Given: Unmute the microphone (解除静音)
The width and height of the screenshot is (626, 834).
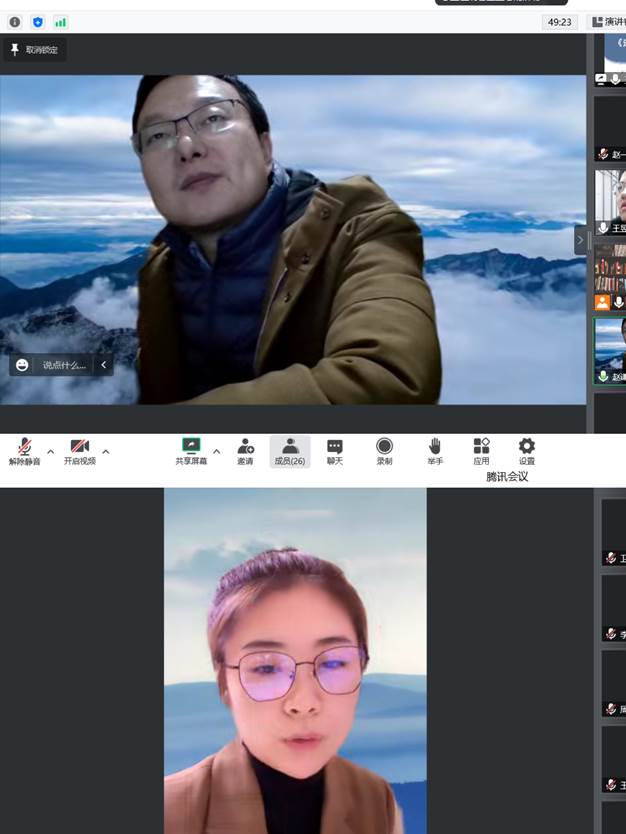Looking at the screenshot, I should 24,450.
